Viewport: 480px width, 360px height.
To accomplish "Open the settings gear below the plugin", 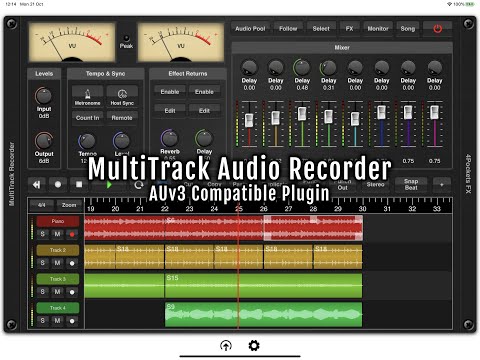I will click(254, 346).
